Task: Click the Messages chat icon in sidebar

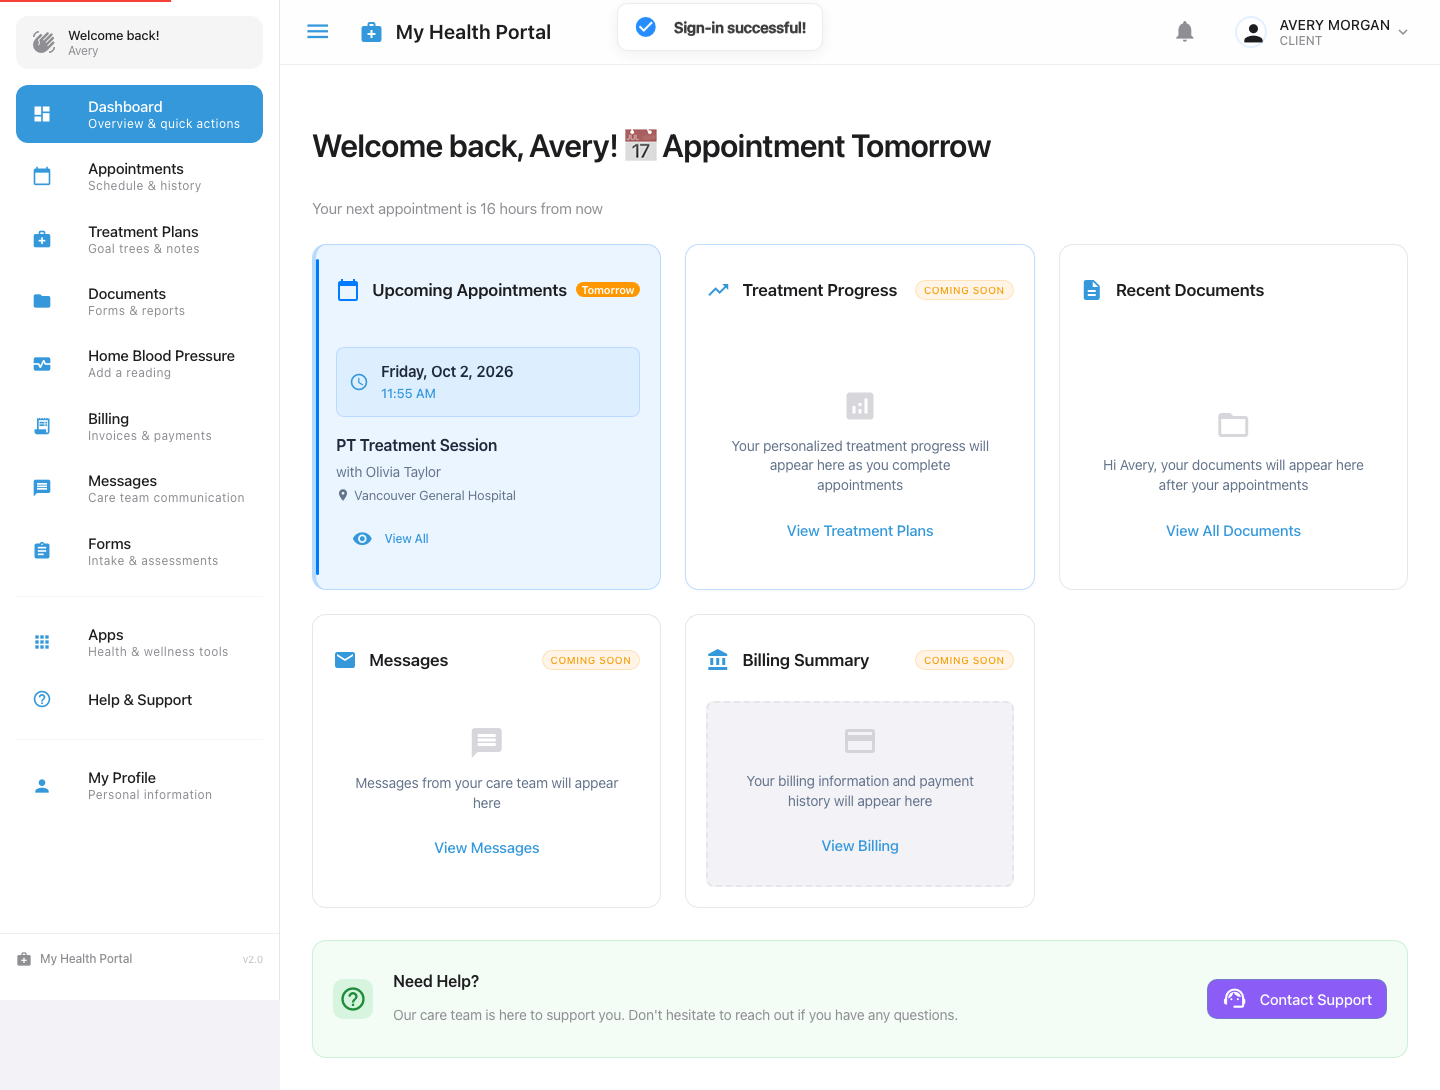Action: coord(42,489)
